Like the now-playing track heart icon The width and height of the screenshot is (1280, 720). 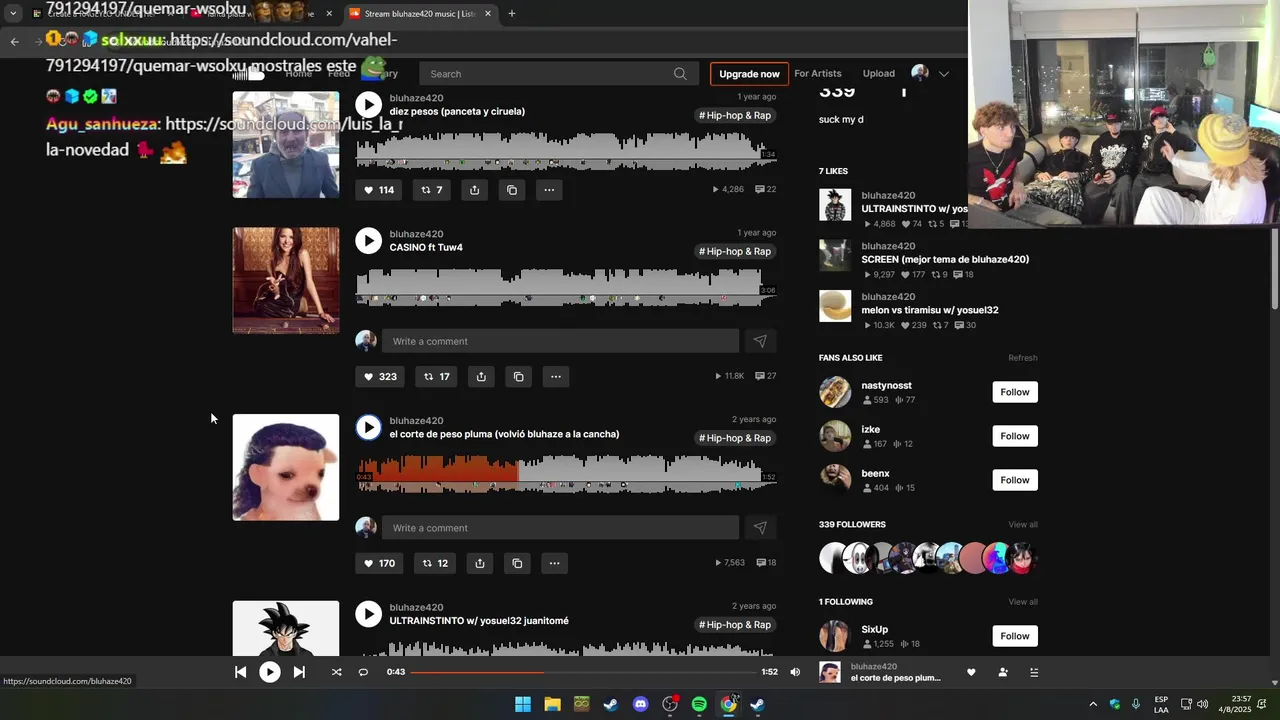coord(971,672)
